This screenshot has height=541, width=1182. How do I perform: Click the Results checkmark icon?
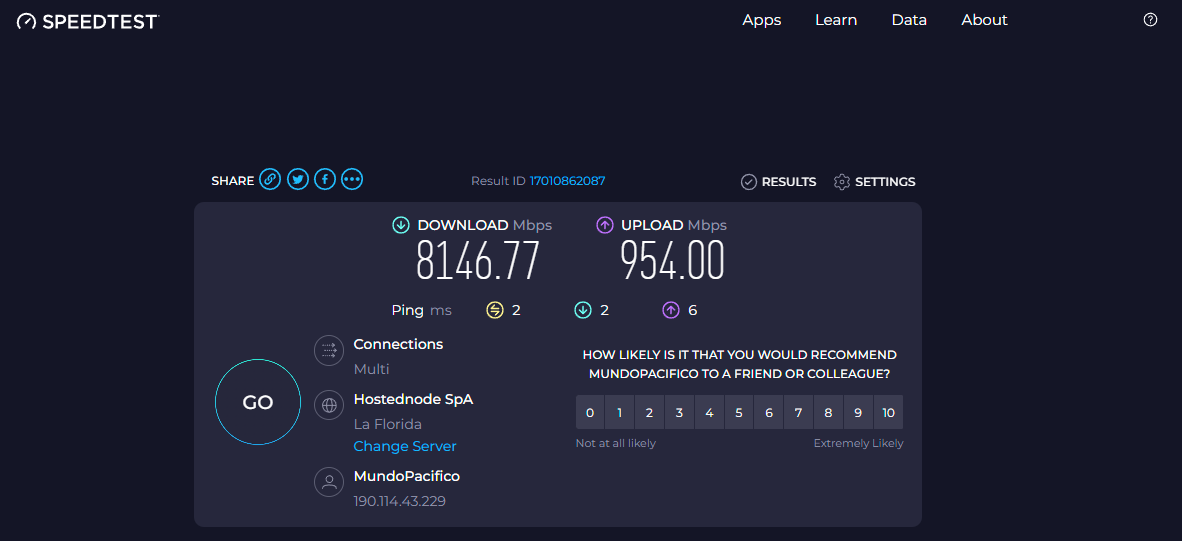[748, 182]
